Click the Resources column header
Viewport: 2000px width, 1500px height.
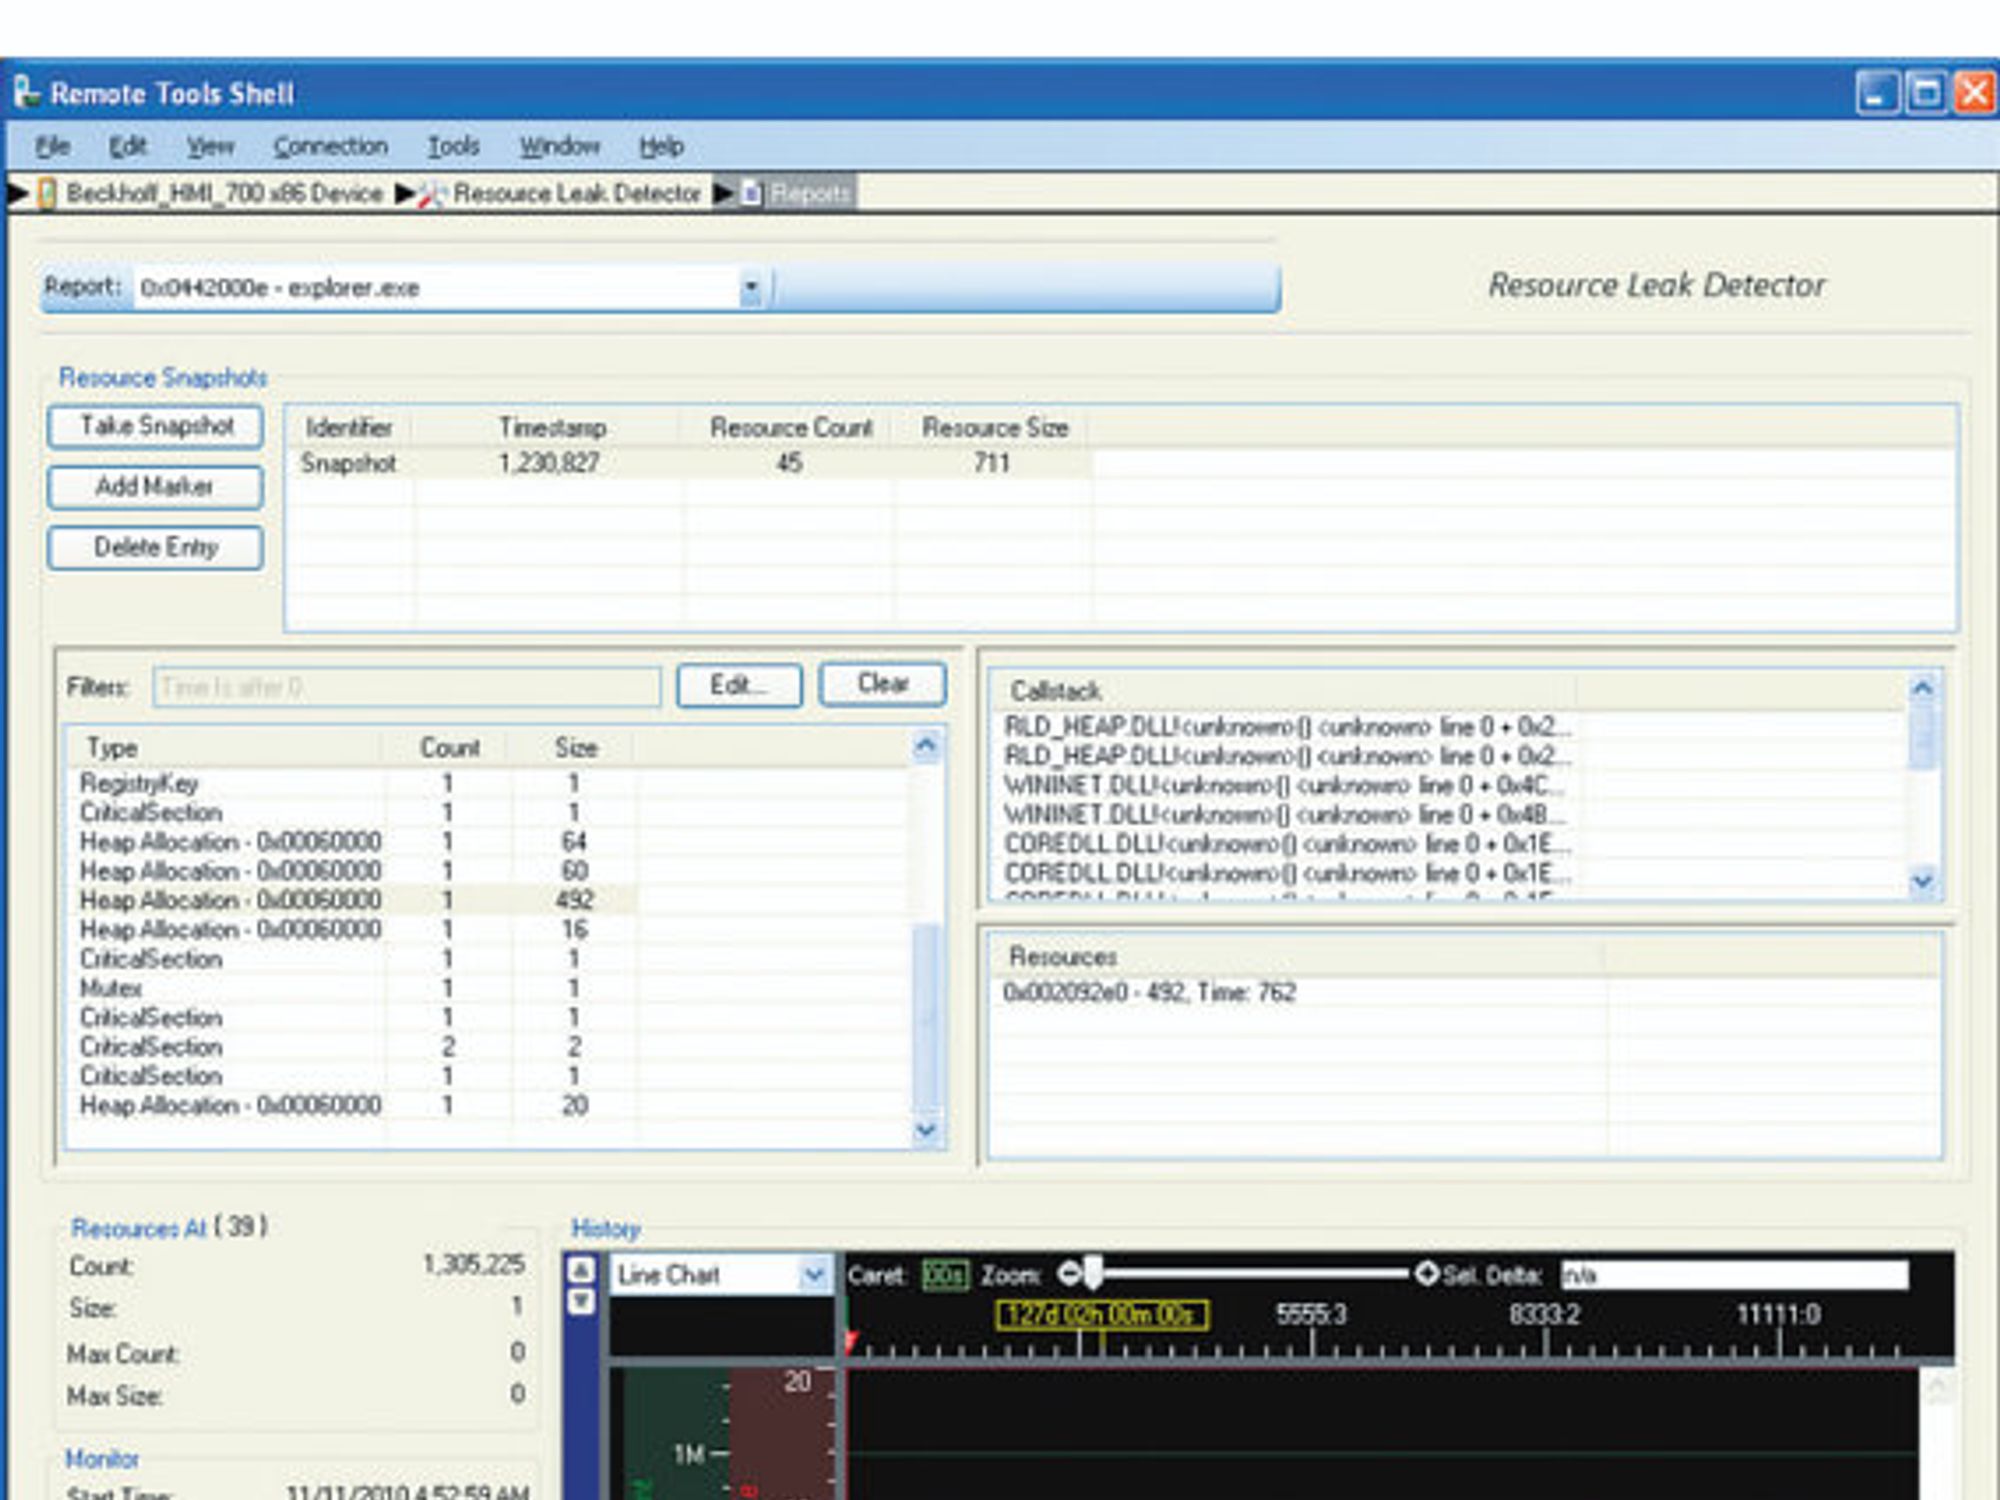[1298, 957]
